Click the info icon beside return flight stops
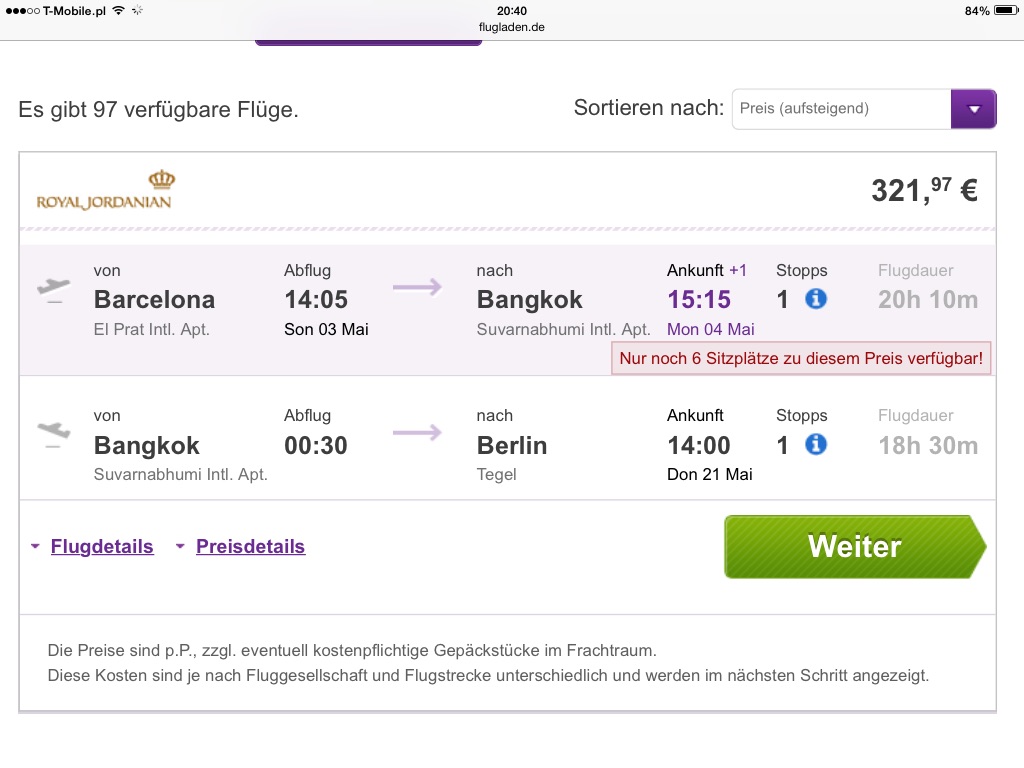The image size is (1024, 768). [816, 445]
